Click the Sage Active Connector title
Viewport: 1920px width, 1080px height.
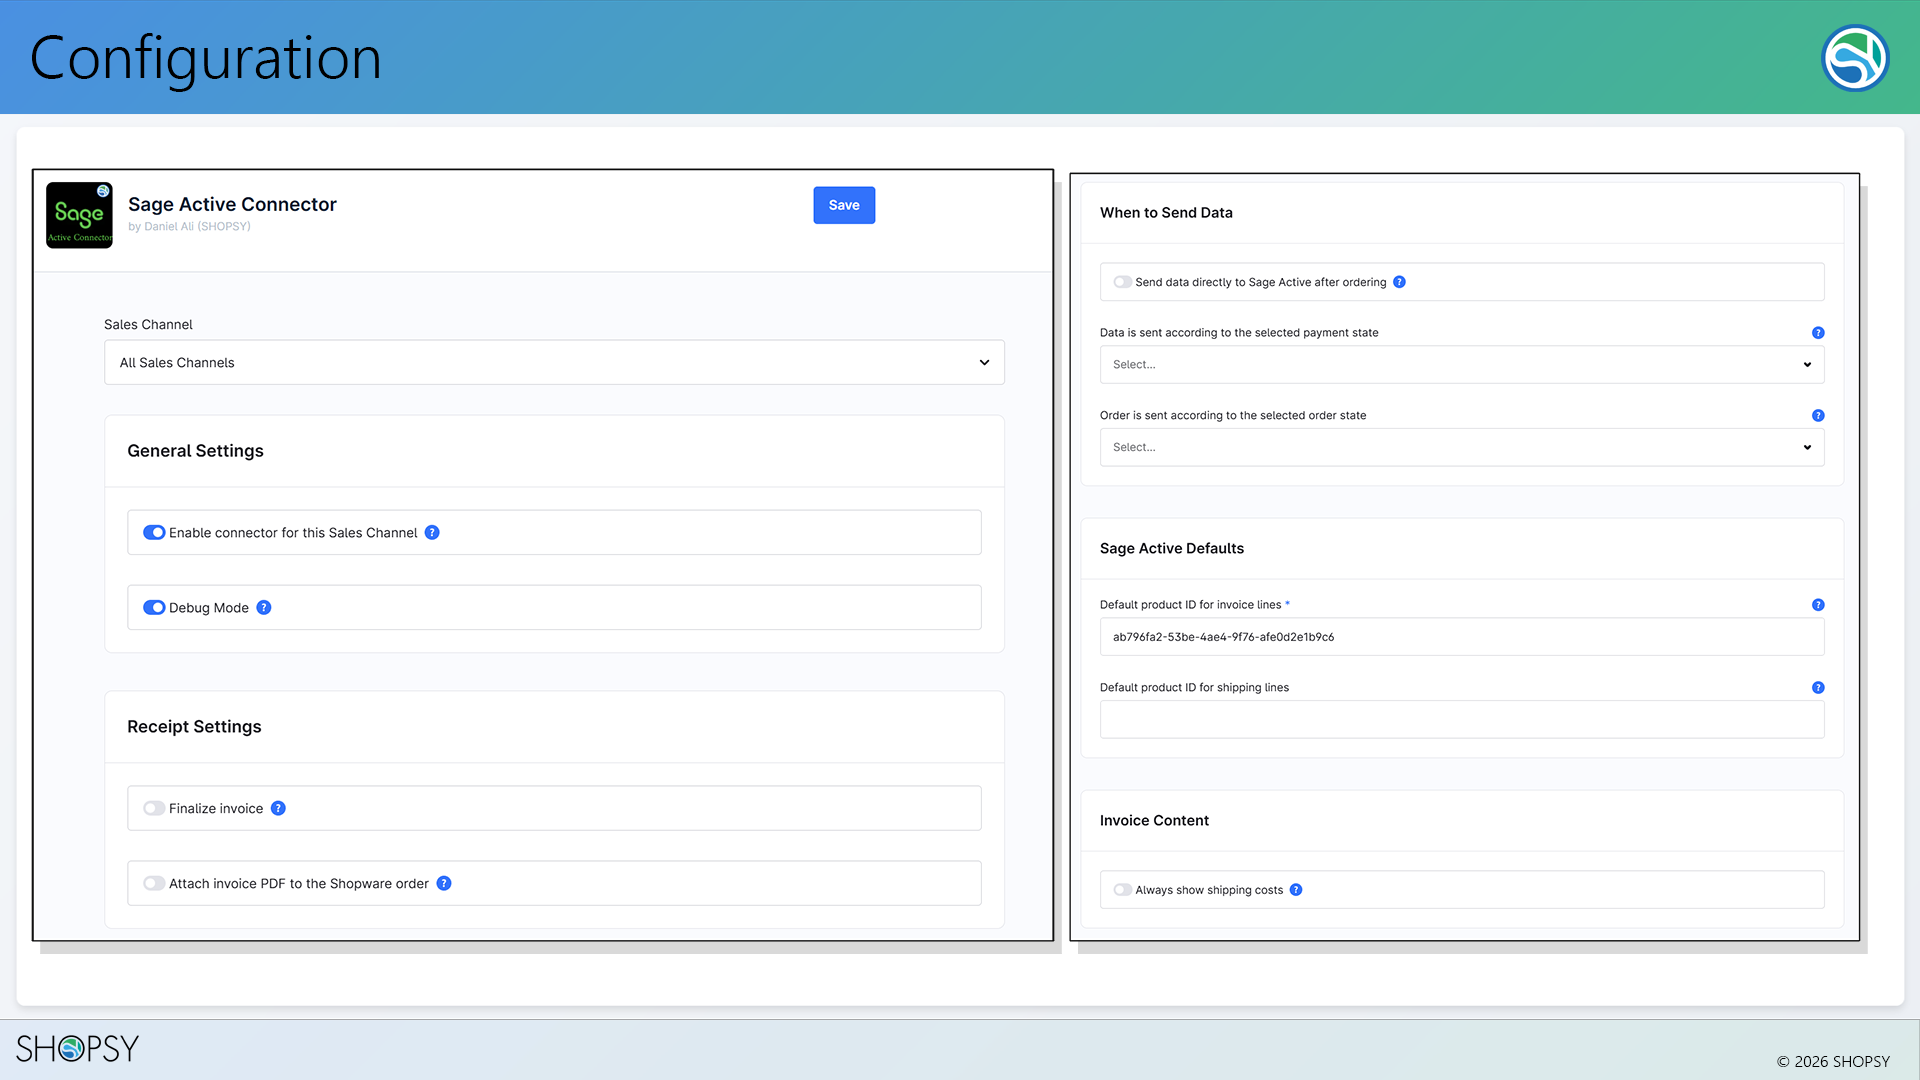[x=232, y=205]
